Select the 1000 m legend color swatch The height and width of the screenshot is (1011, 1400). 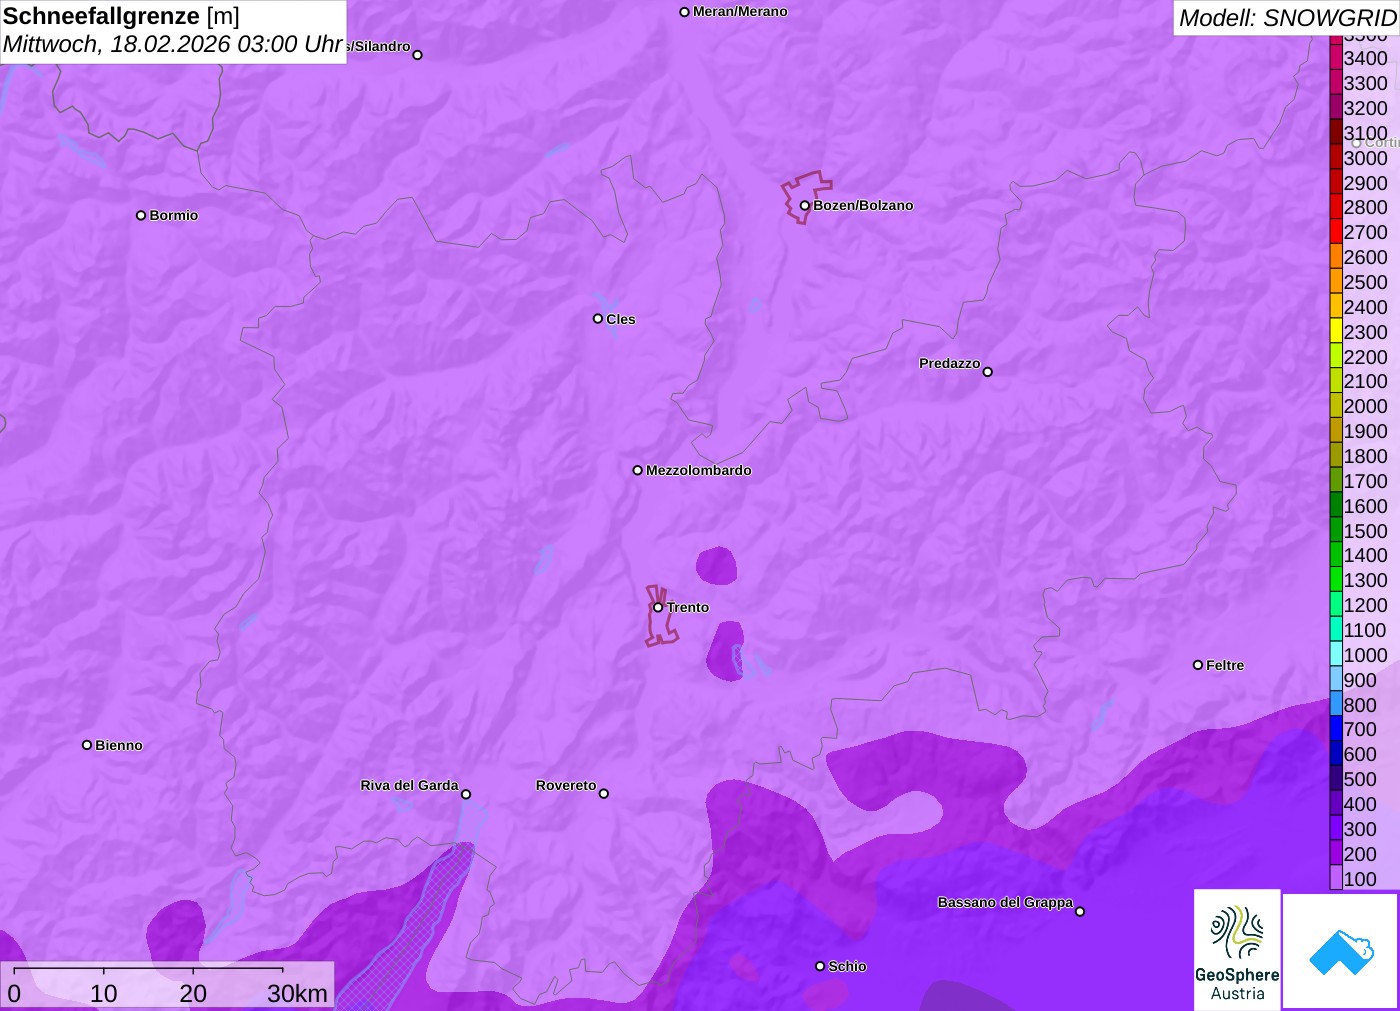1336,654
